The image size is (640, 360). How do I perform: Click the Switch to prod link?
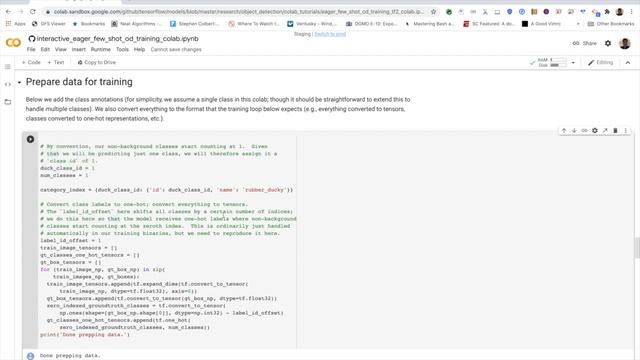(330, 34)
